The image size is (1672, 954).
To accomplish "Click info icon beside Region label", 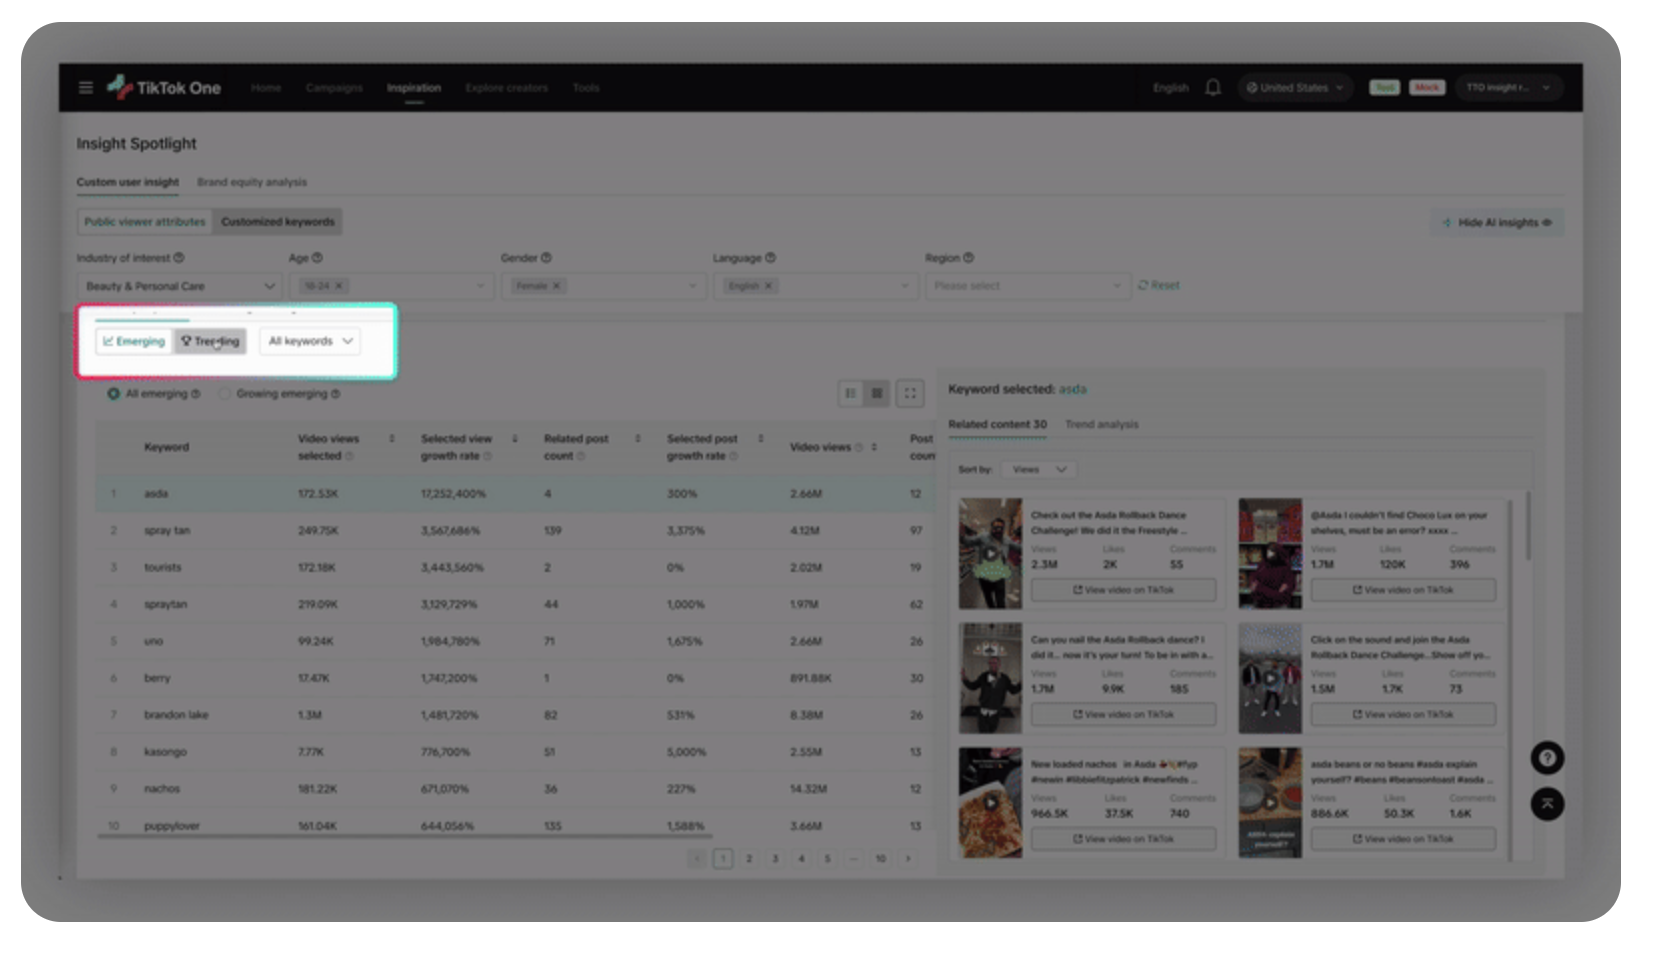I will [968, 258].
